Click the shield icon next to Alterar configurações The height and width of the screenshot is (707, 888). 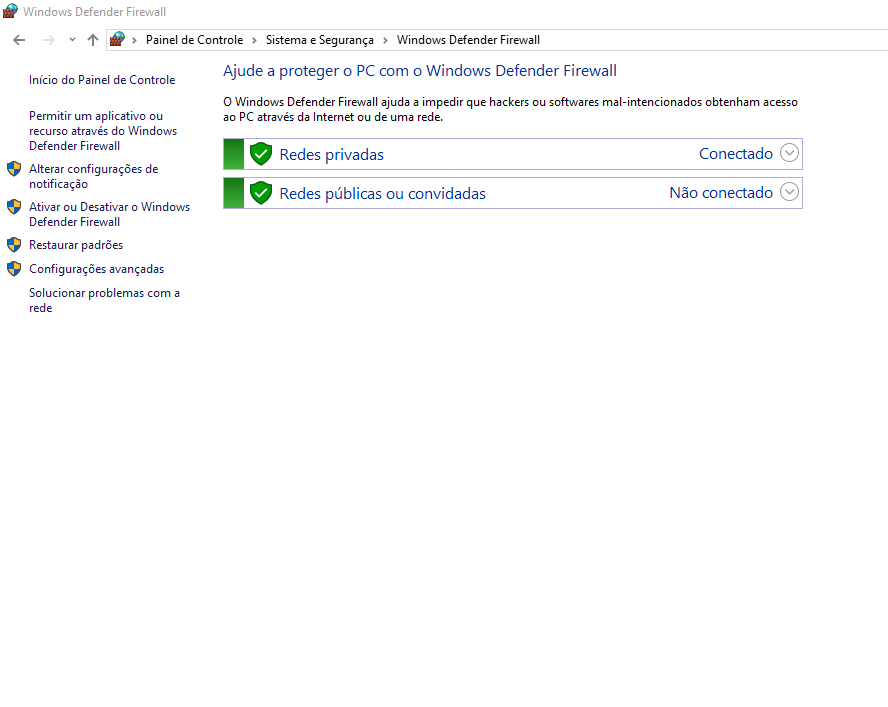coord(14,169)
